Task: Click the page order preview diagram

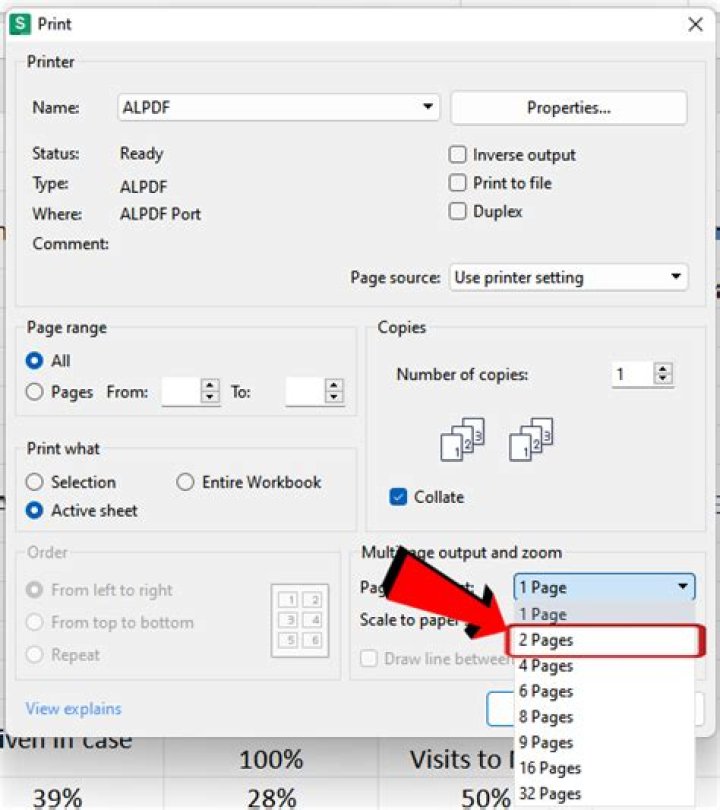Action: 300,620
